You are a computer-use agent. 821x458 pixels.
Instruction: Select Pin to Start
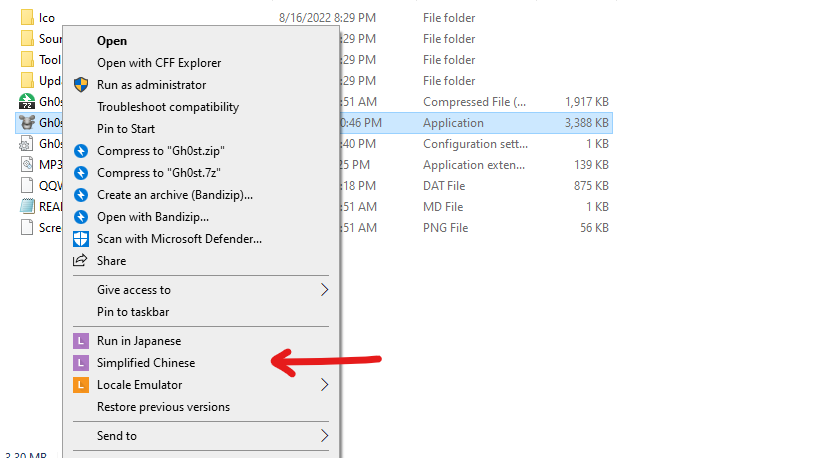coord(125,129)
